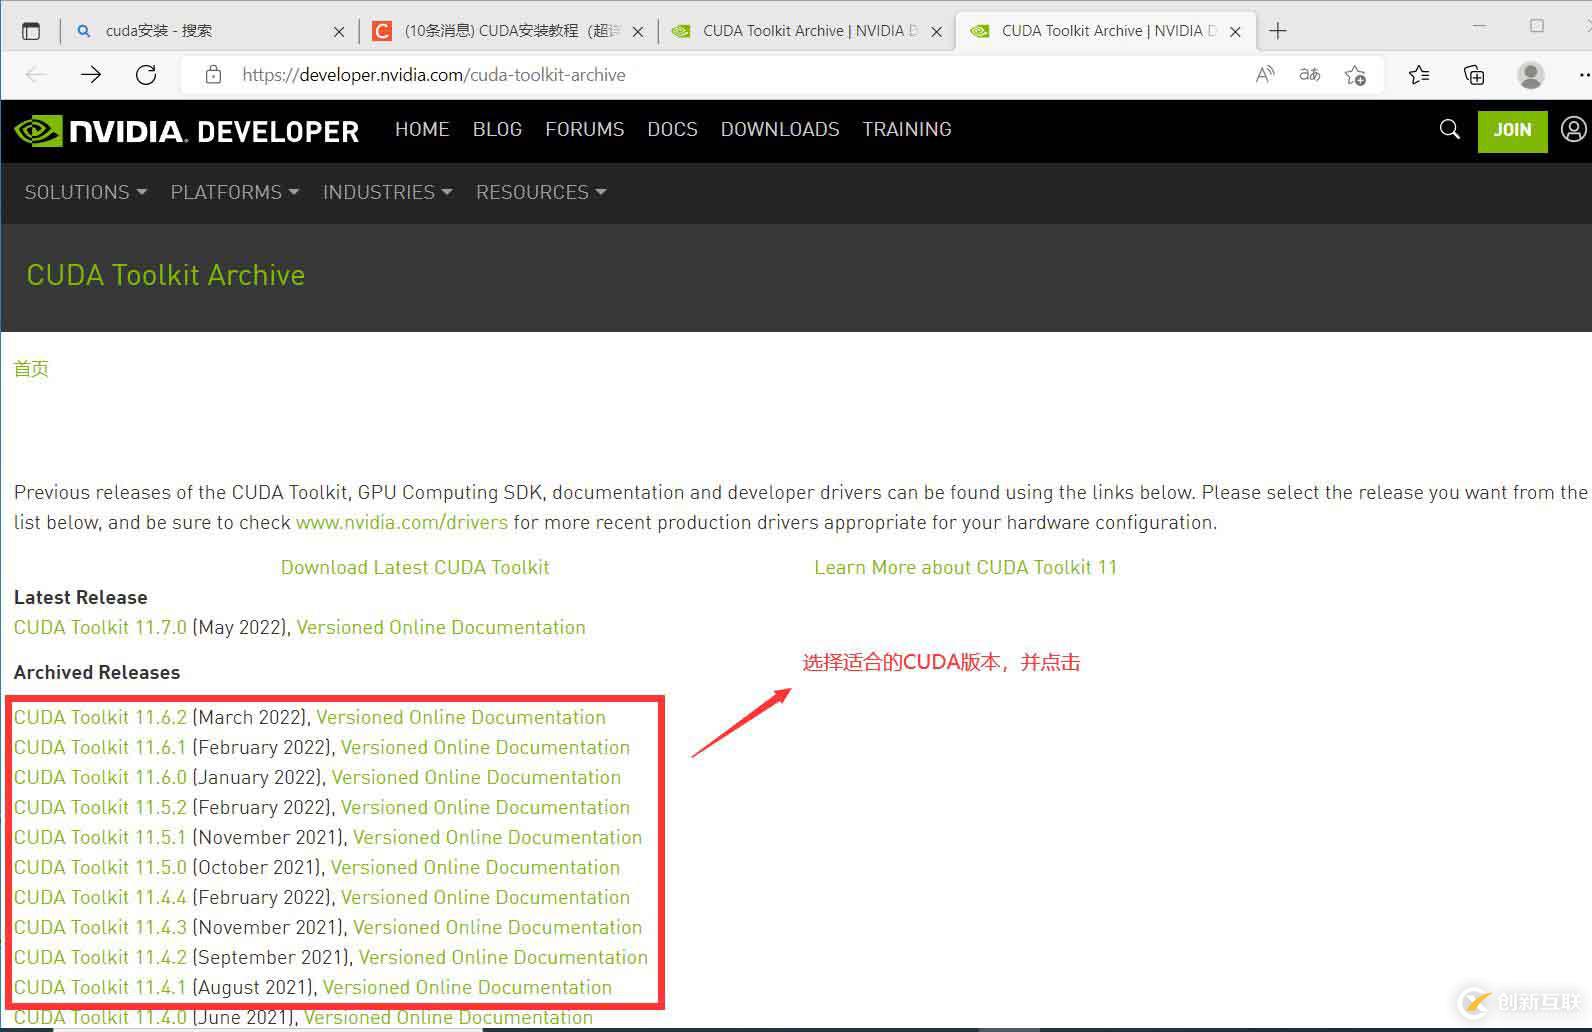This screenshot has width=1592, height=1032.
Task: Close the active CUDA Toolkit Archive tab
Action: pyautogui.click(x=1235, y=32)
